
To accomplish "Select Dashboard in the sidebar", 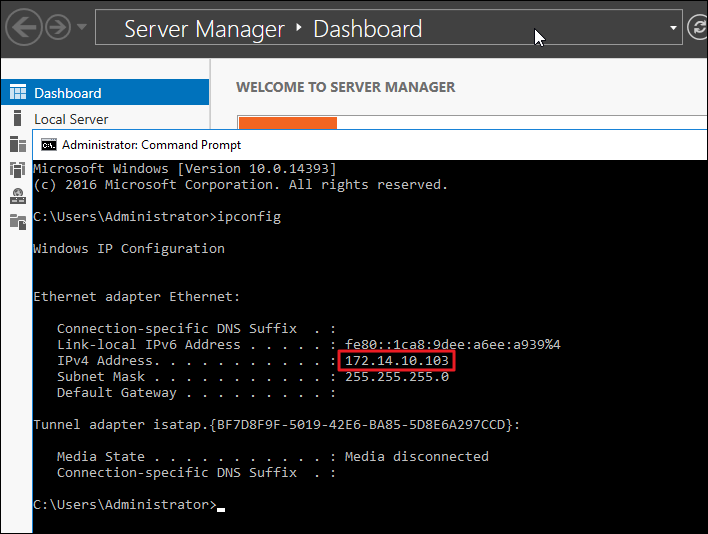I will (x=105, y=93).
